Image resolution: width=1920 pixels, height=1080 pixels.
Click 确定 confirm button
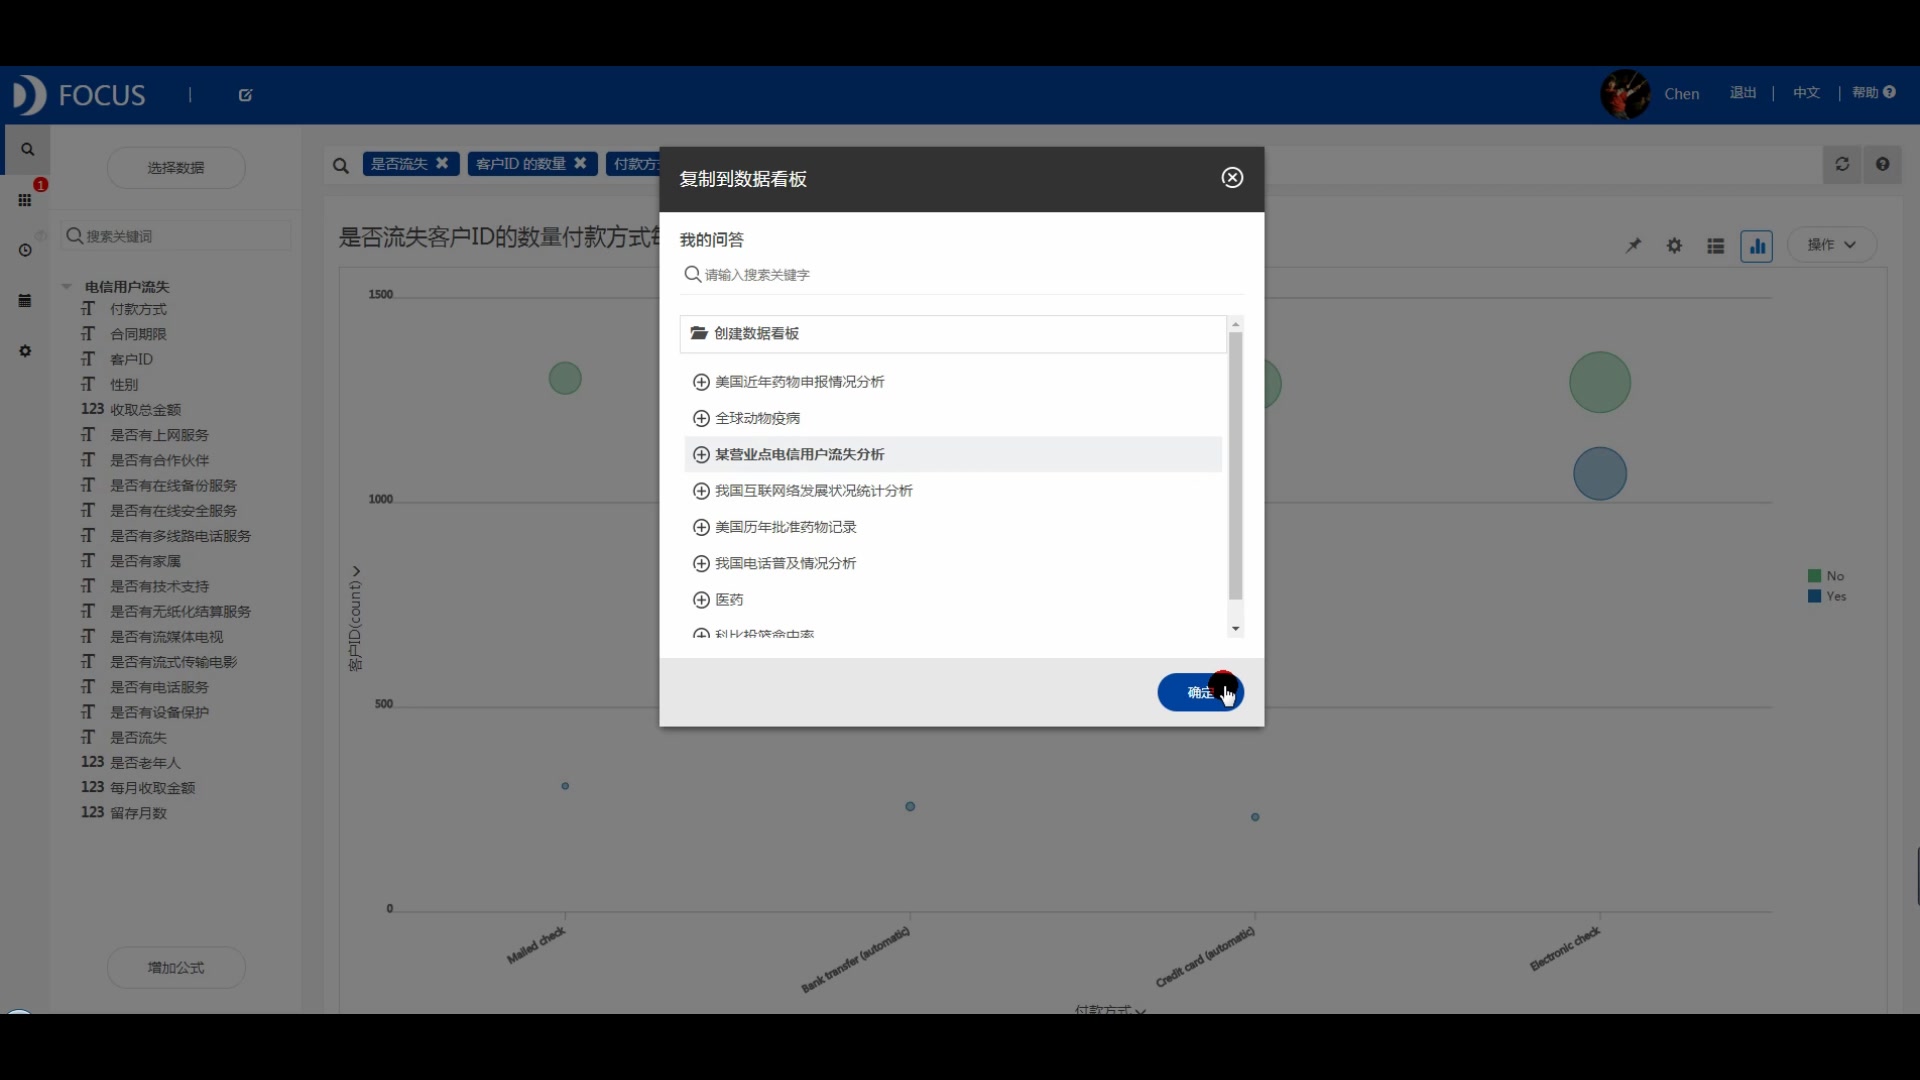point(1199,691)
